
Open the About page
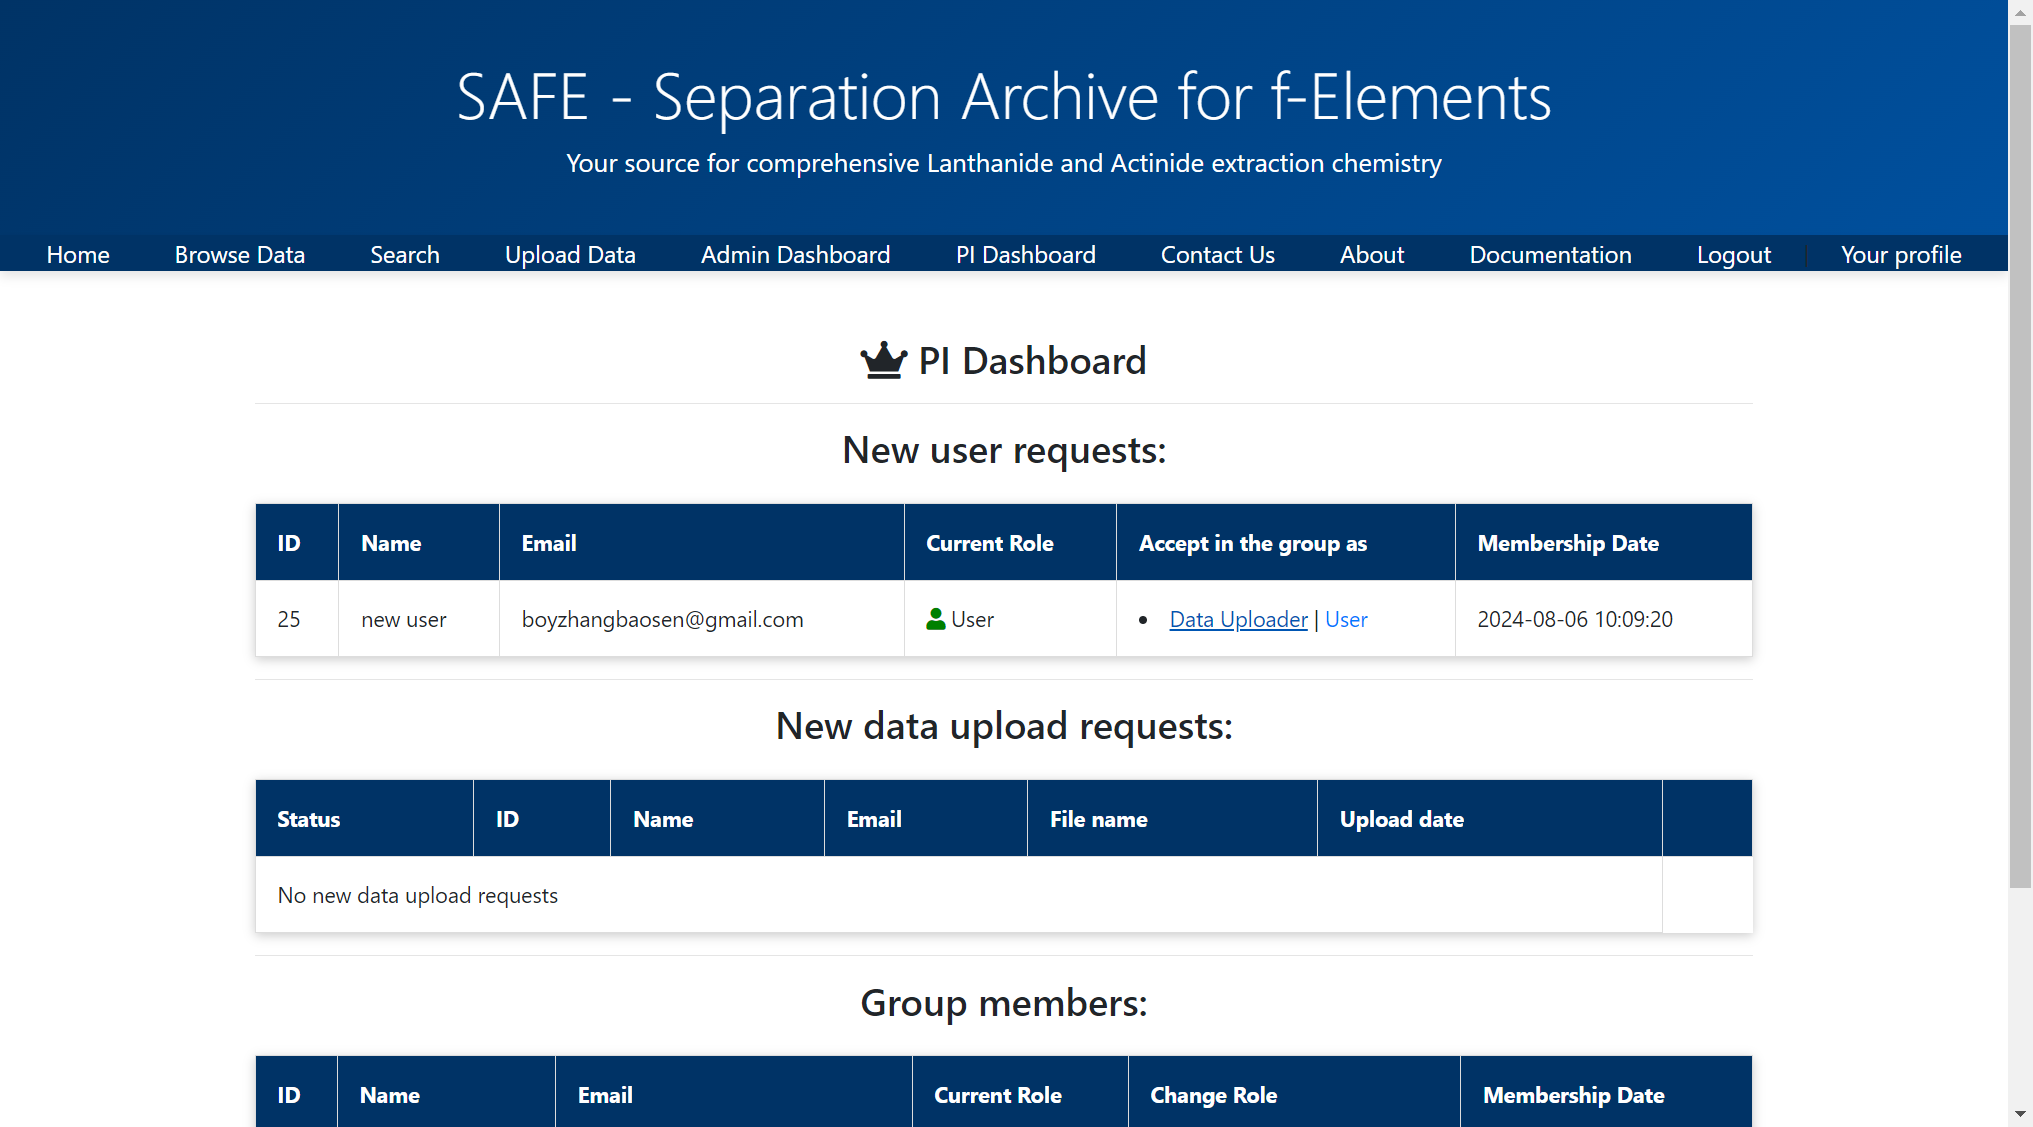[1372, 255]
